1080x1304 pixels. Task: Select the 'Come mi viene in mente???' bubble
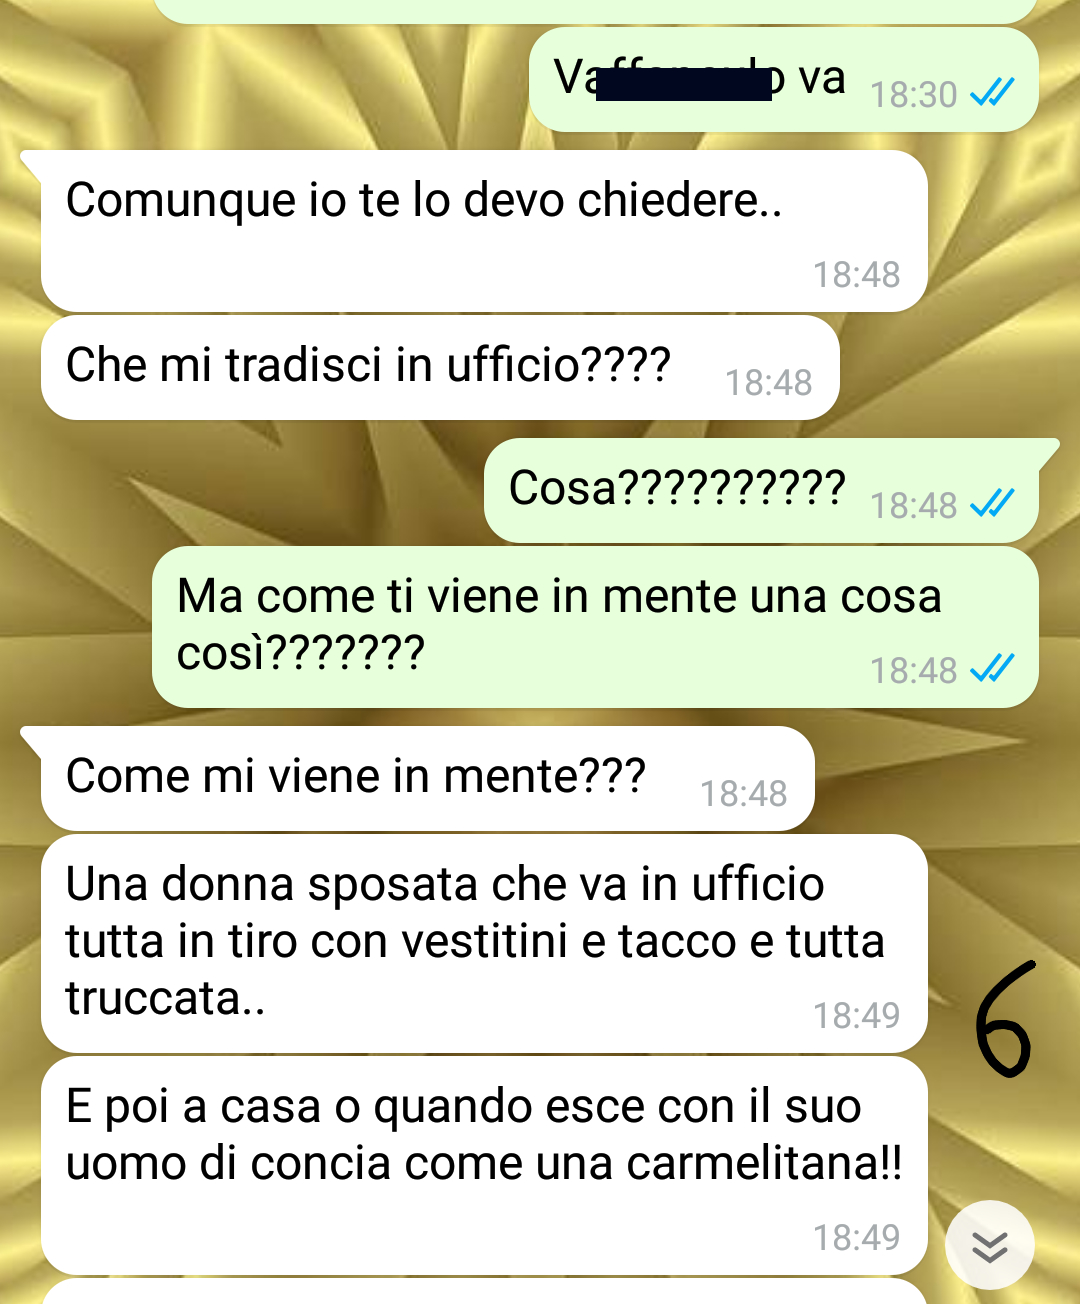(428, 779)
